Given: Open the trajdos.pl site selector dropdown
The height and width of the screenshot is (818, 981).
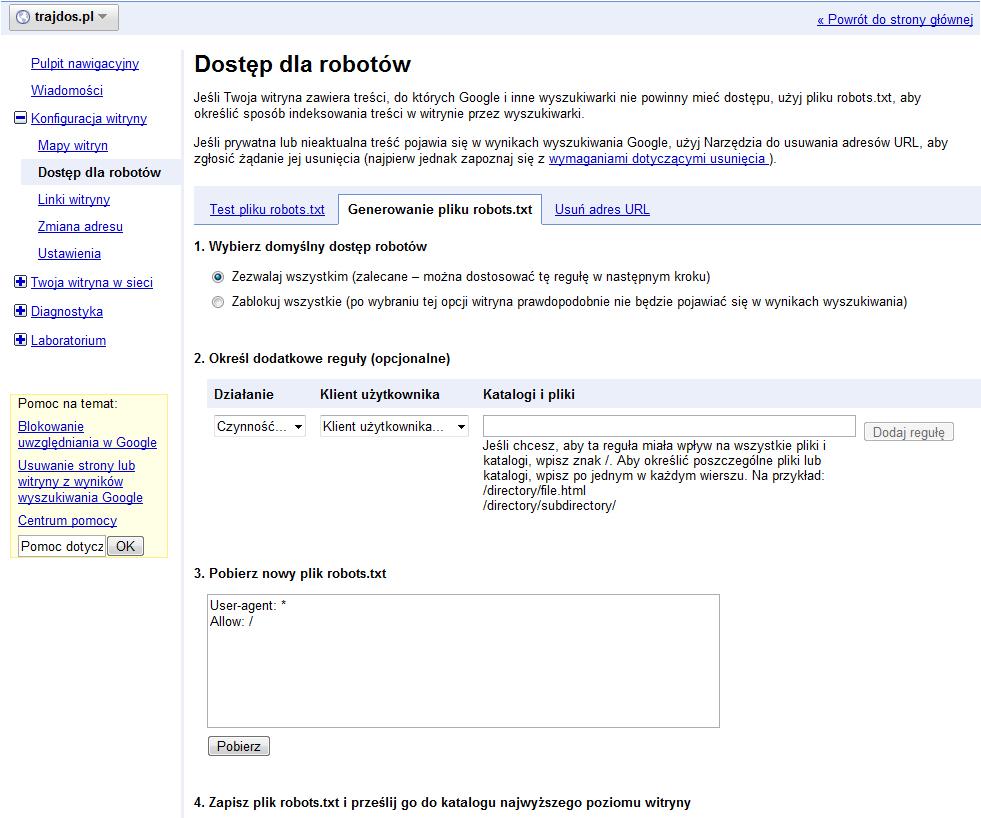Looking at the screenshot, I should [63, 17].
